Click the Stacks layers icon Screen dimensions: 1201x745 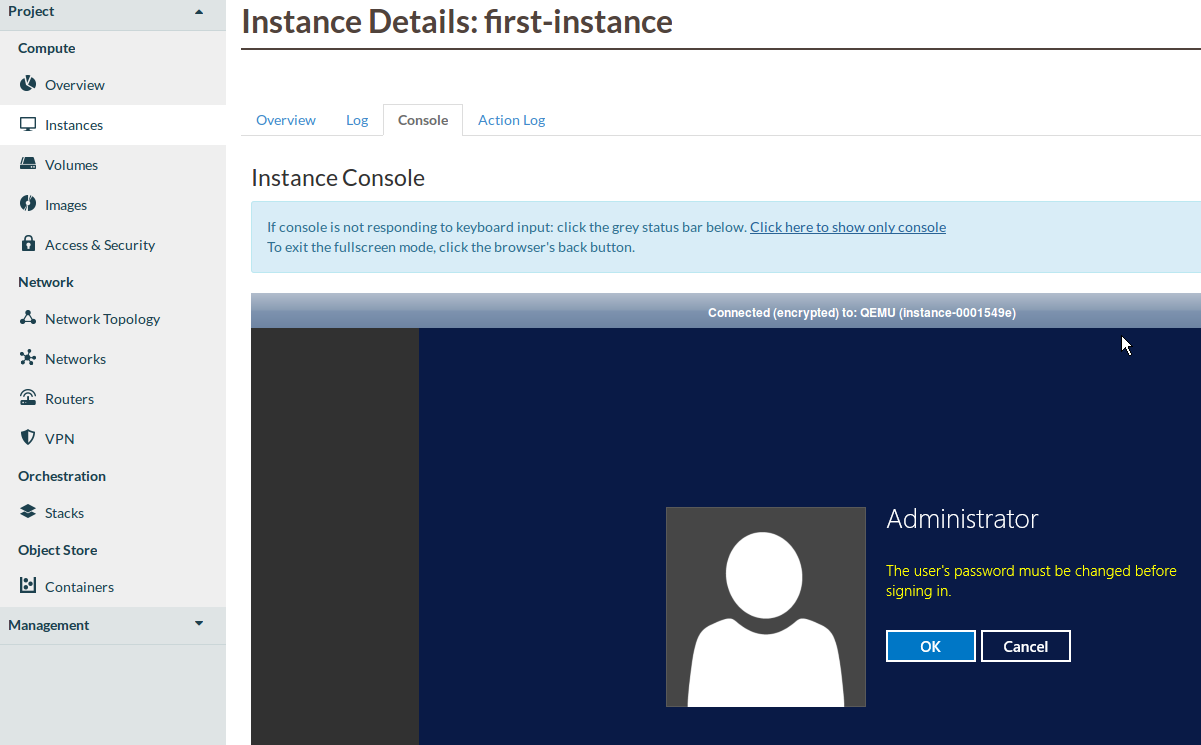[26, 512]
